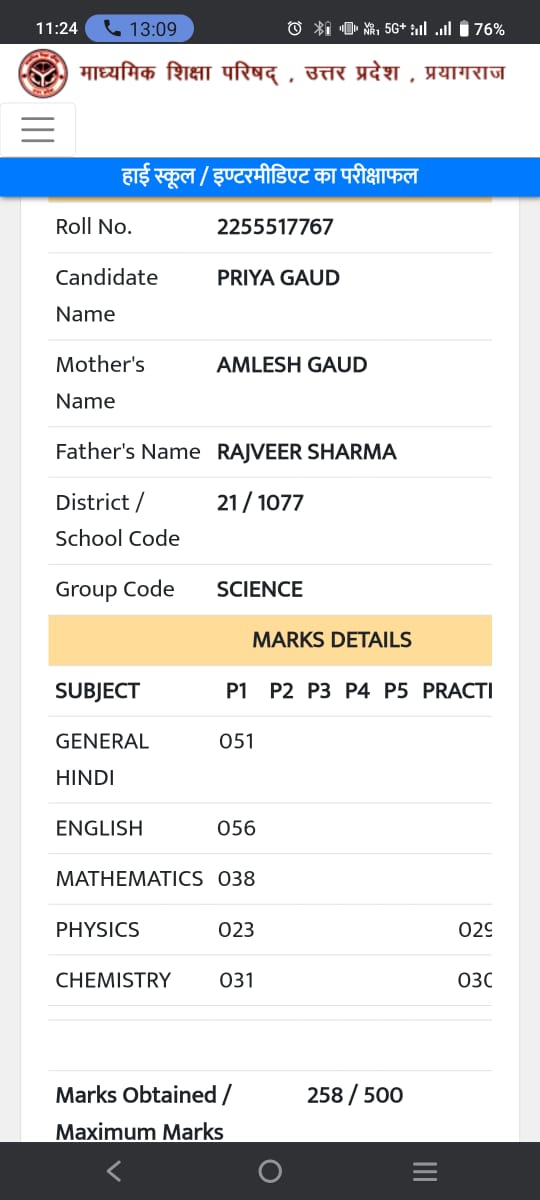Select the MARKS DETAILS heading bar
This screenshot has width=540, height=1200.
(x=270, y=640)
